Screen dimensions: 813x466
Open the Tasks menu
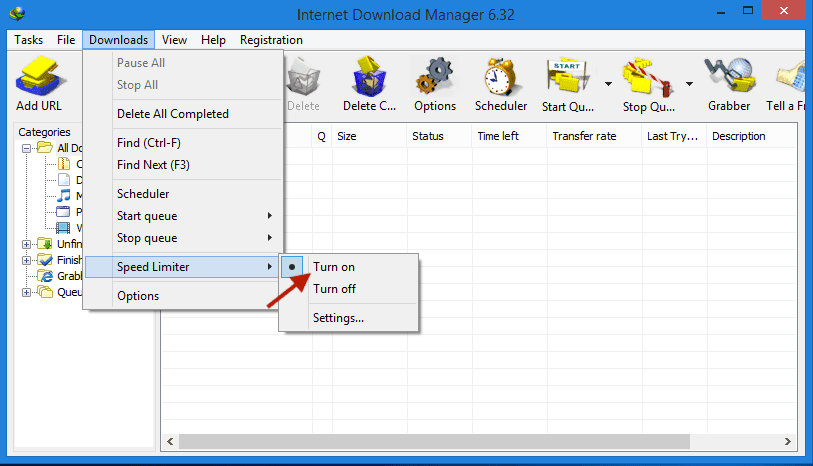click(x=29, y=40)
